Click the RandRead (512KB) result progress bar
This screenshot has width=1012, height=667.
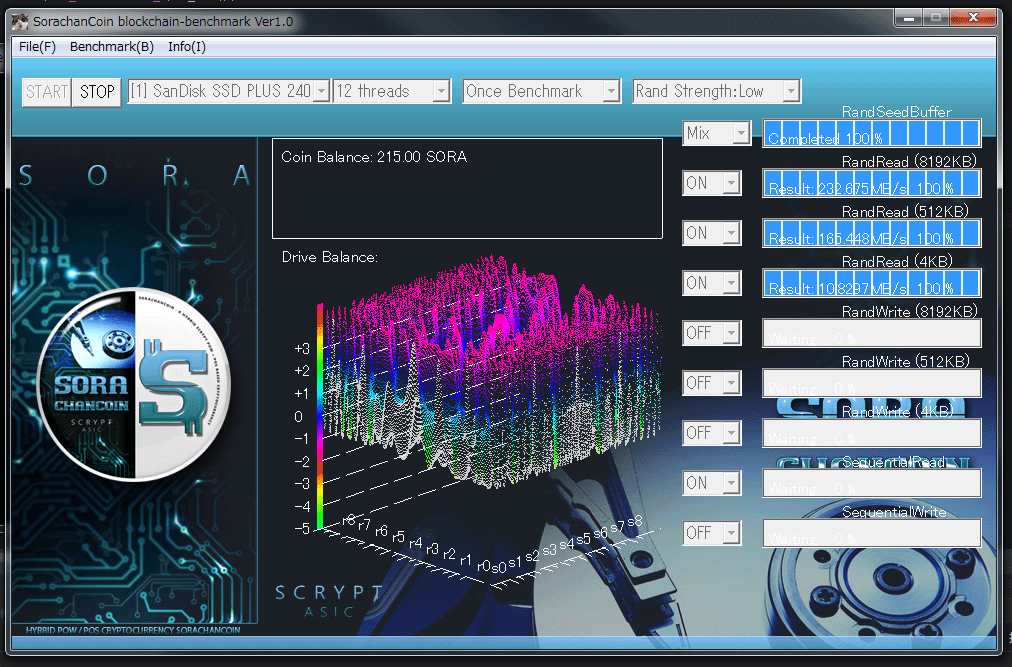tap(871, 233)
